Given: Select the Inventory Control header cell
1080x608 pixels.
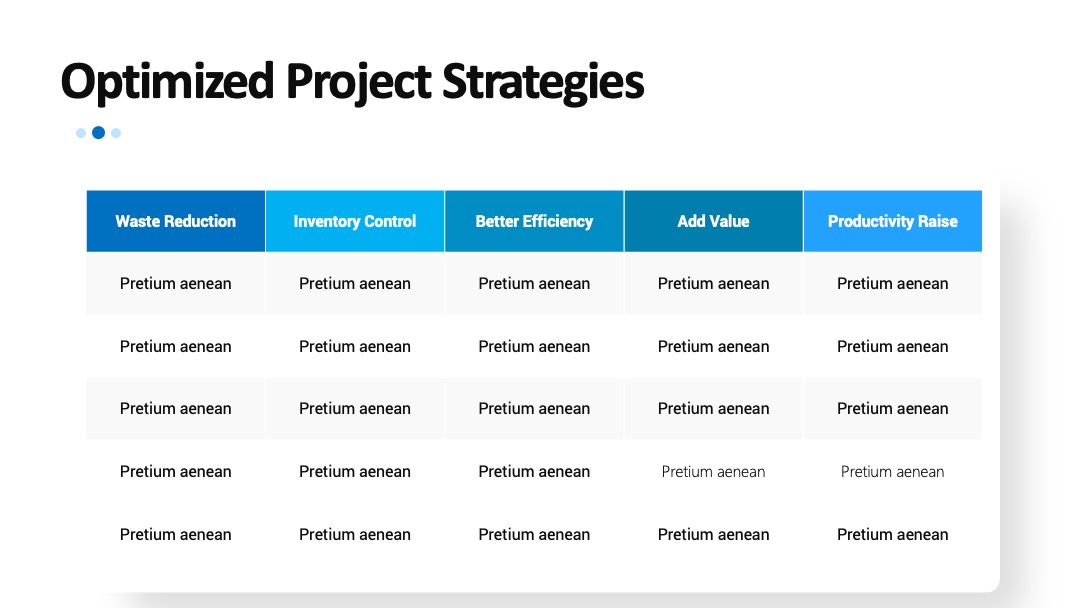Looking at the screenshot, I should [355, 221].
